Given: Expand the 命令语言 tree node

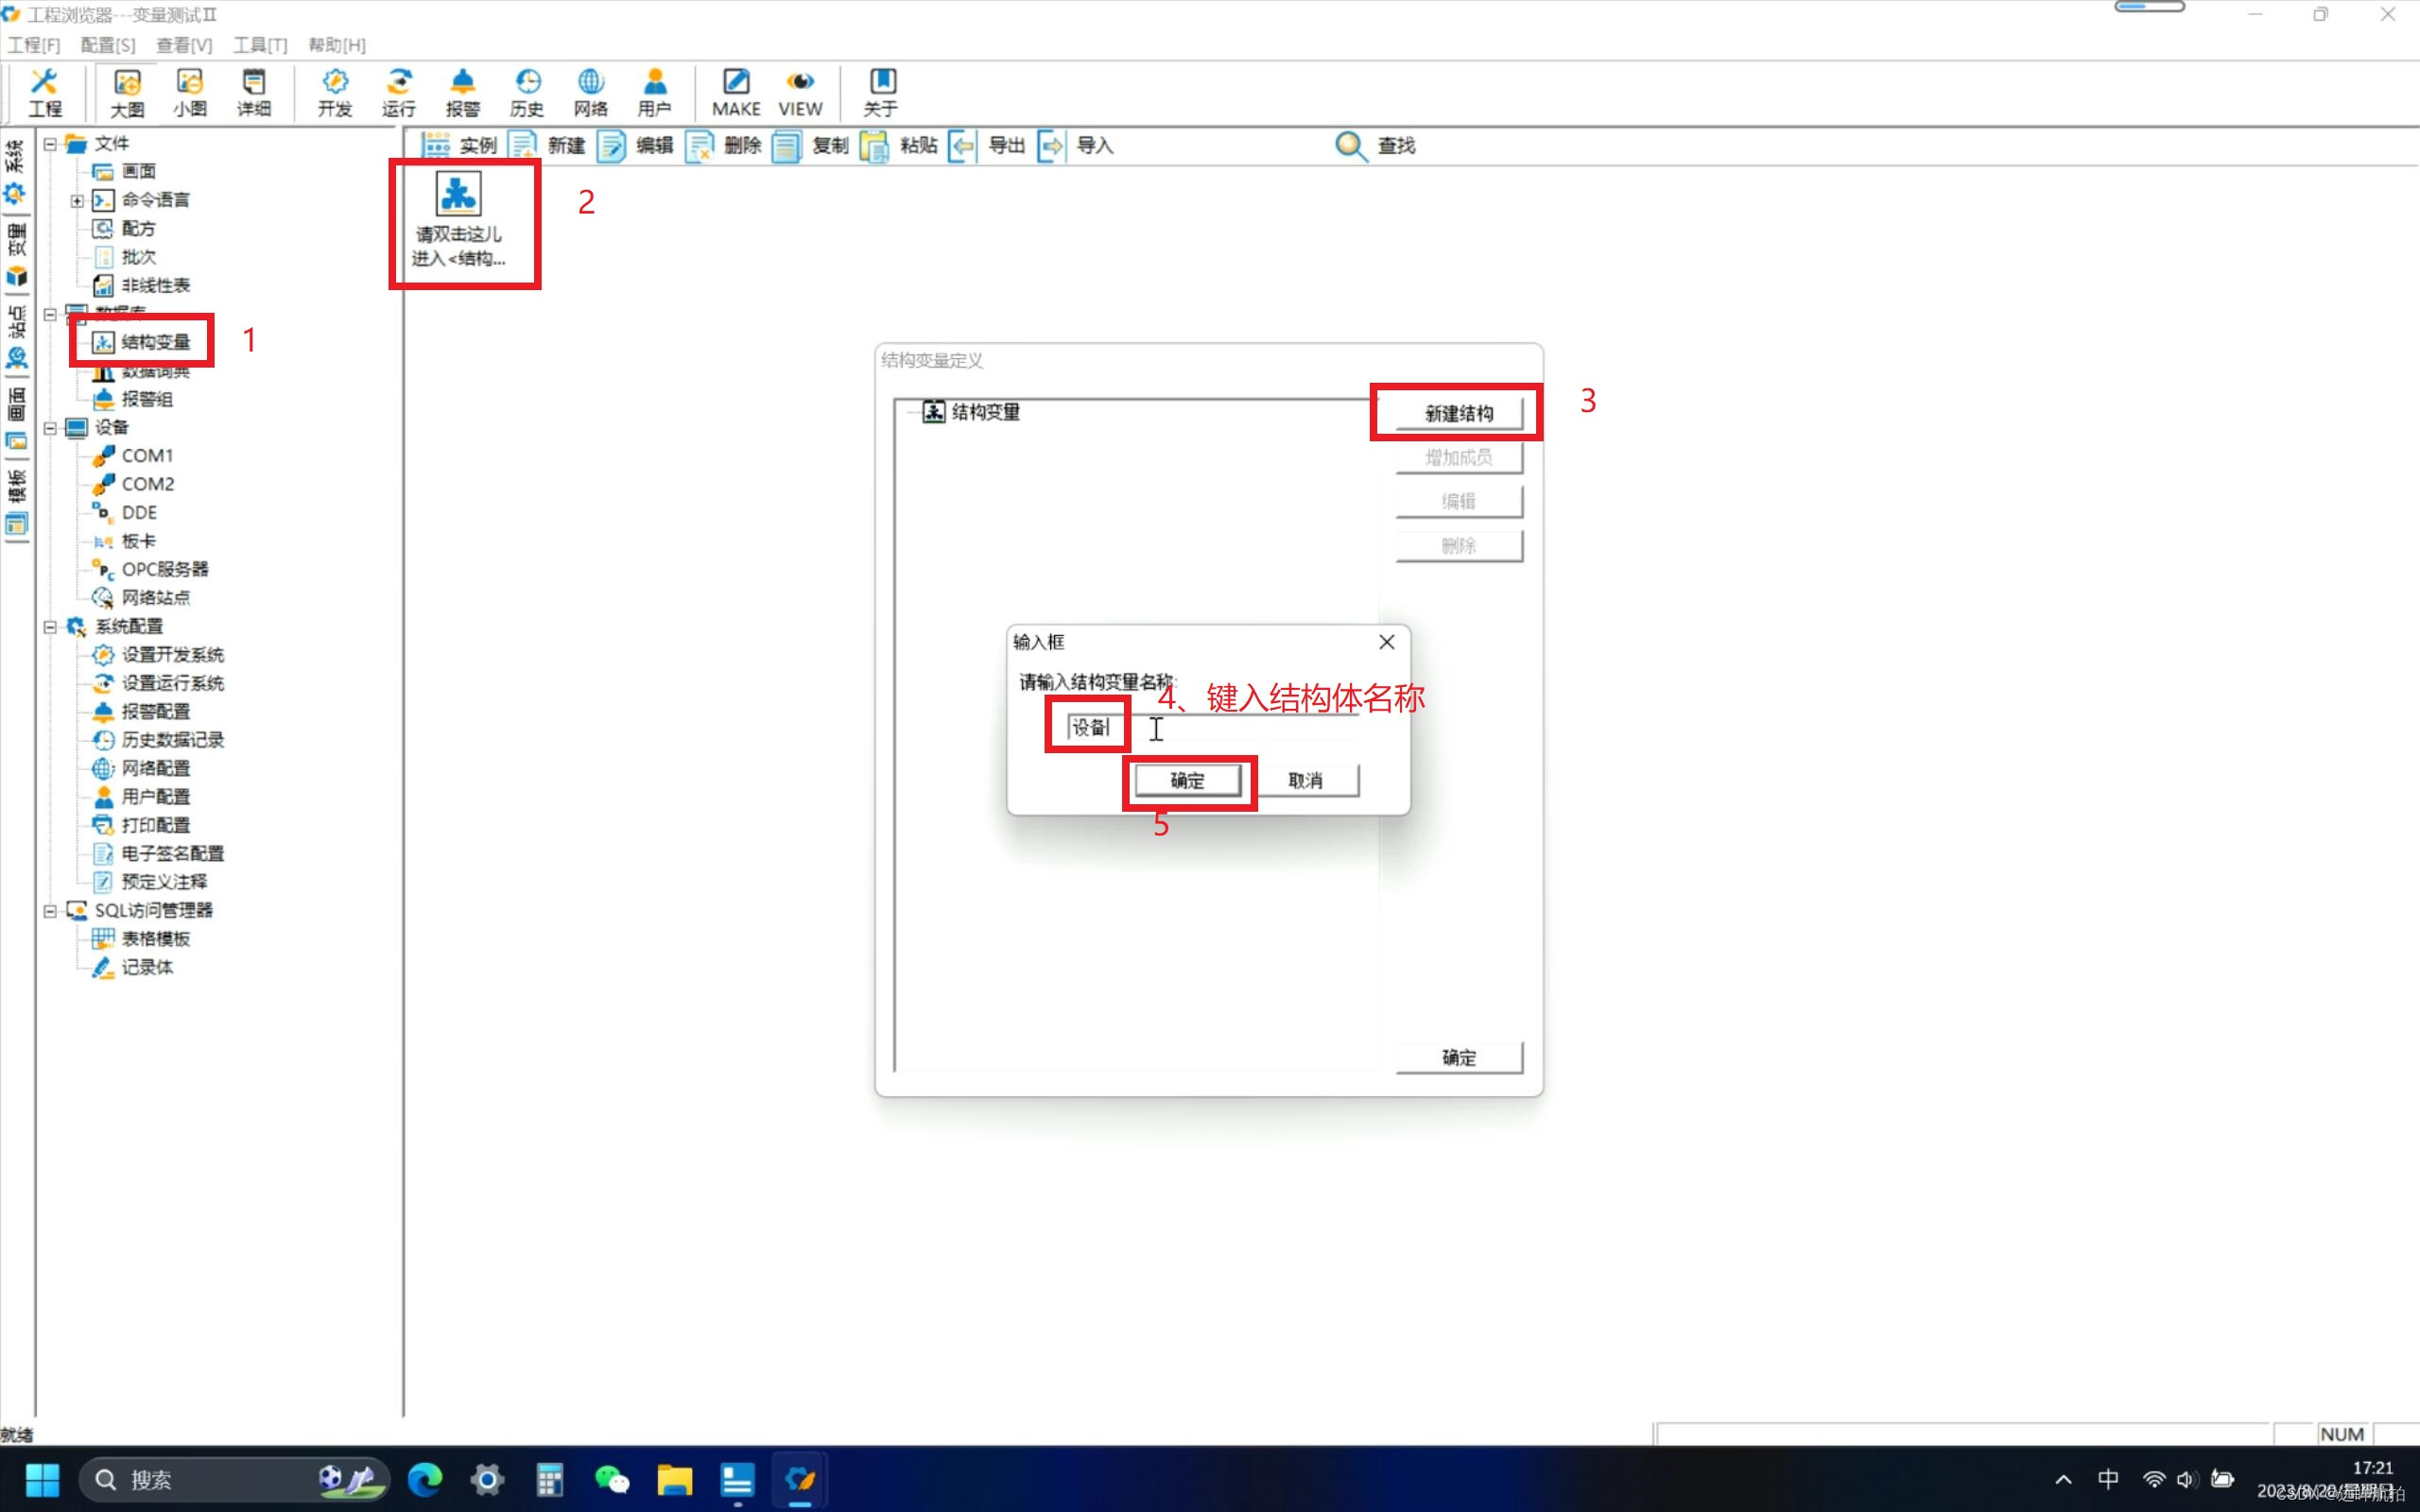Looking at the screenshot, I should 77,201.
